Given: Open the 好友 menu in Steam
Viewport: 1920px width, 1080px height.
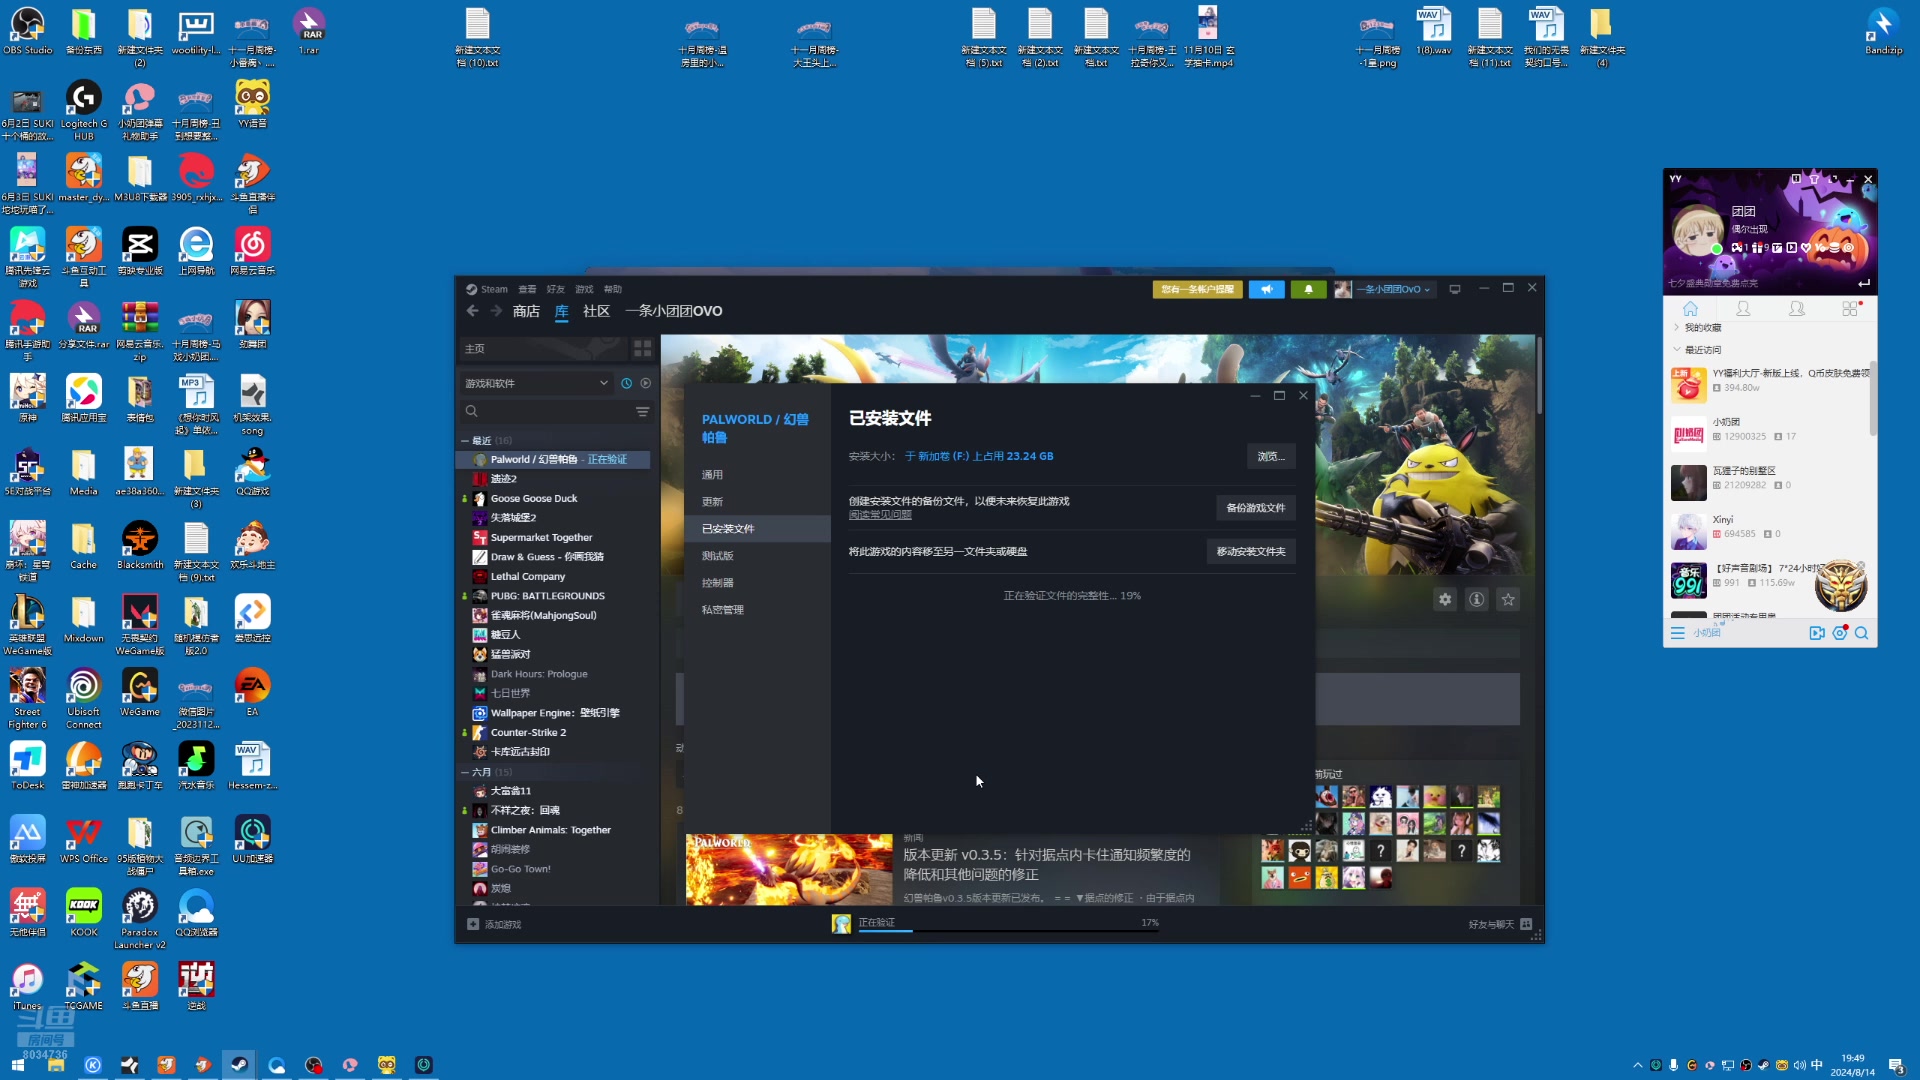Looking at the screenshot, I should [x=556, y=289].
